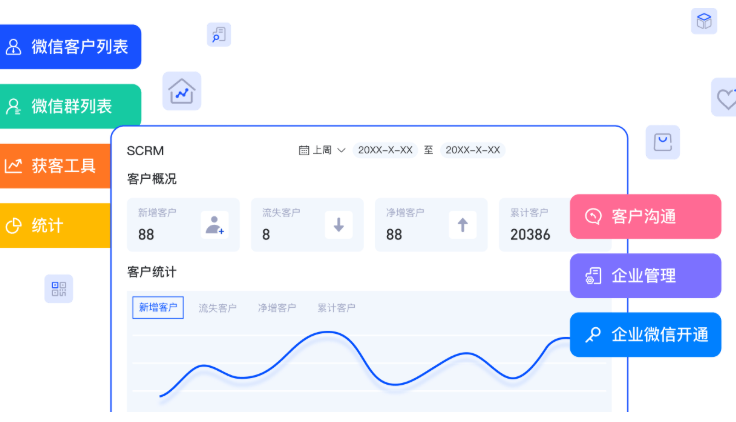
Task: Click the shopping bag floating icon
Action: pyautogui.click(x=663, y=142)
